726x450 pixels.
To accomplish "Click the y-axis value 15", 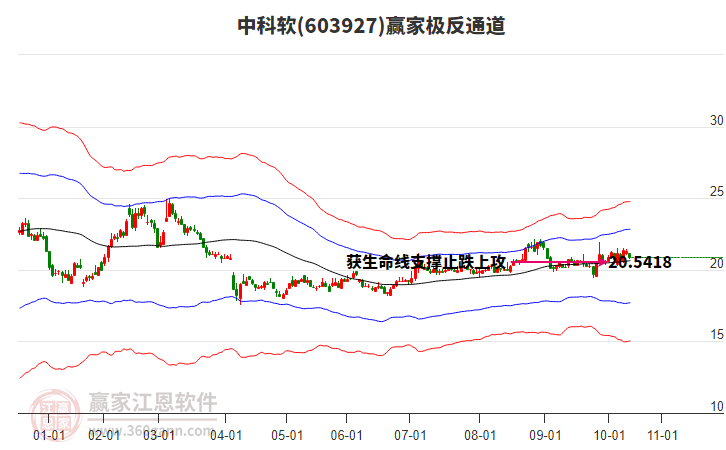I will pos(717,335).
